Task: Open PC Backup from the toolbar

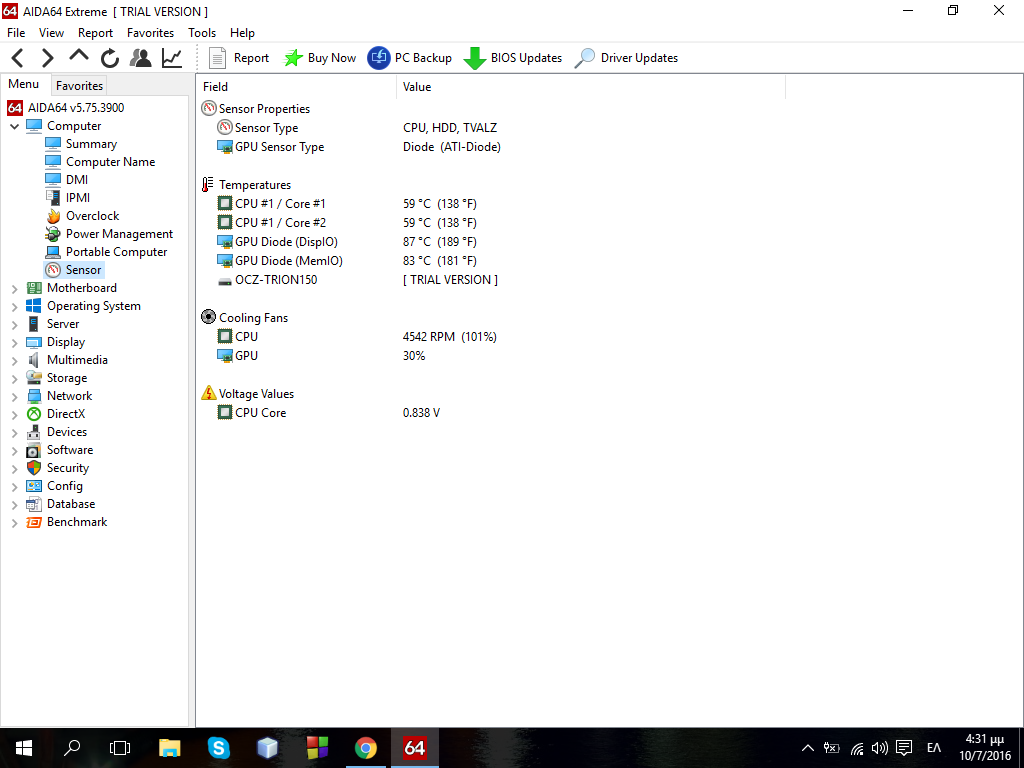Action: click(x=409, y=58)
